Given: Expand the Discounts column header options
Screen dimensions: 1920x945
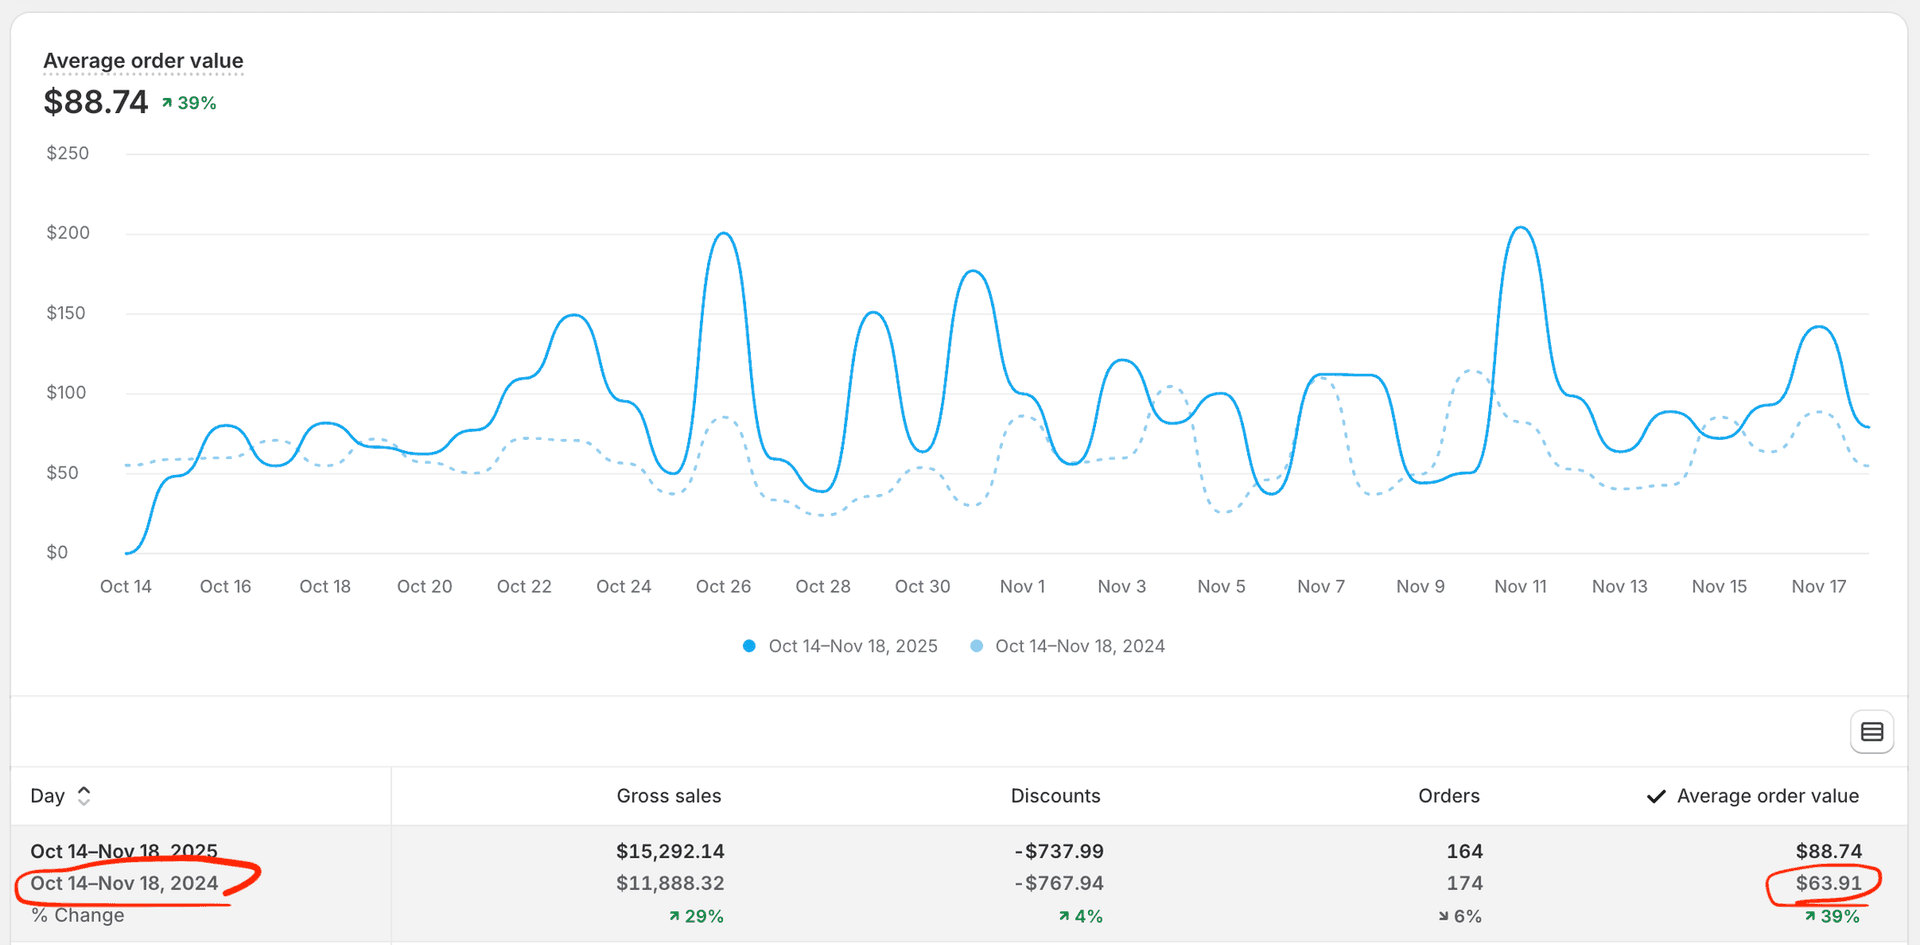Looking at the screenshot, I should pos(1055,795).
